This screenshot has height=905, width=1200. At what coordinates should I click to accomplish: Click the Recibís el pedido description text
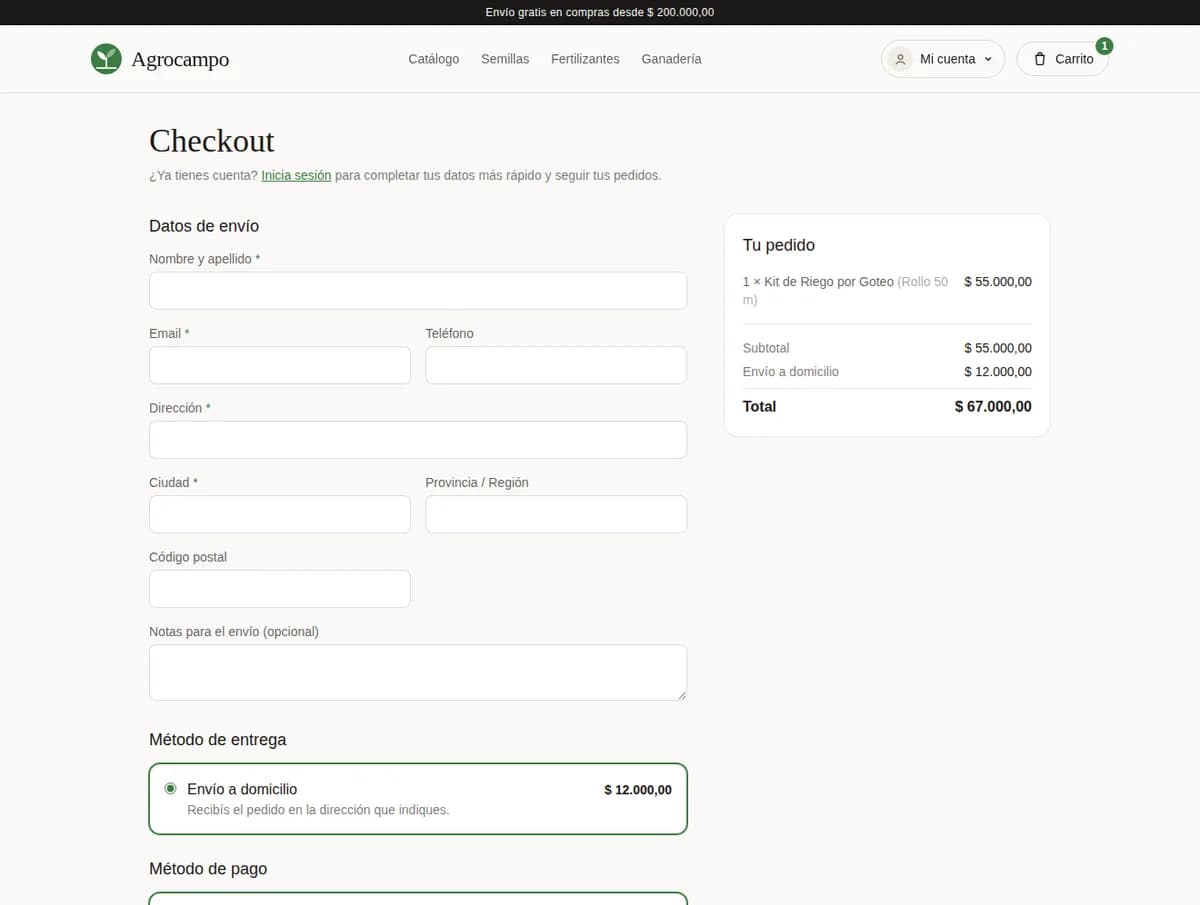[318, 810]
